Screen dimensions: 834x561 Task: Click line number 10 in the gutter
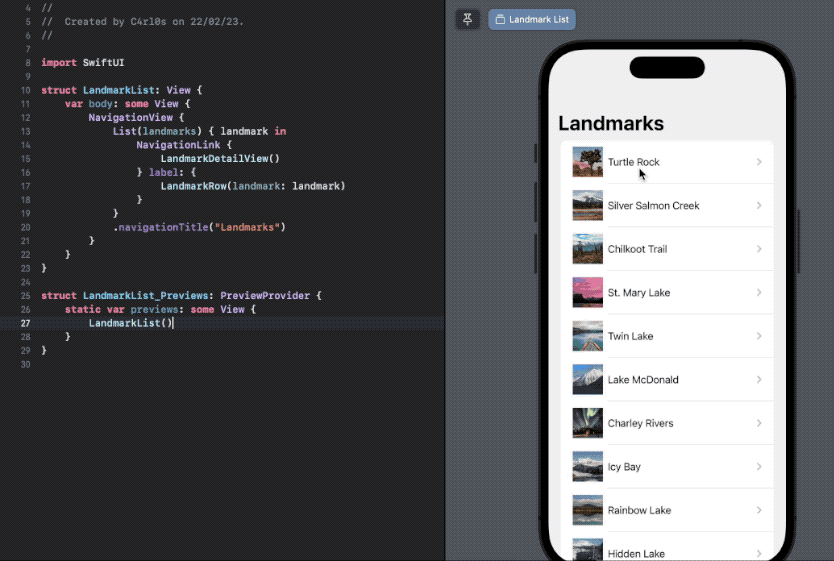[26, 90]
